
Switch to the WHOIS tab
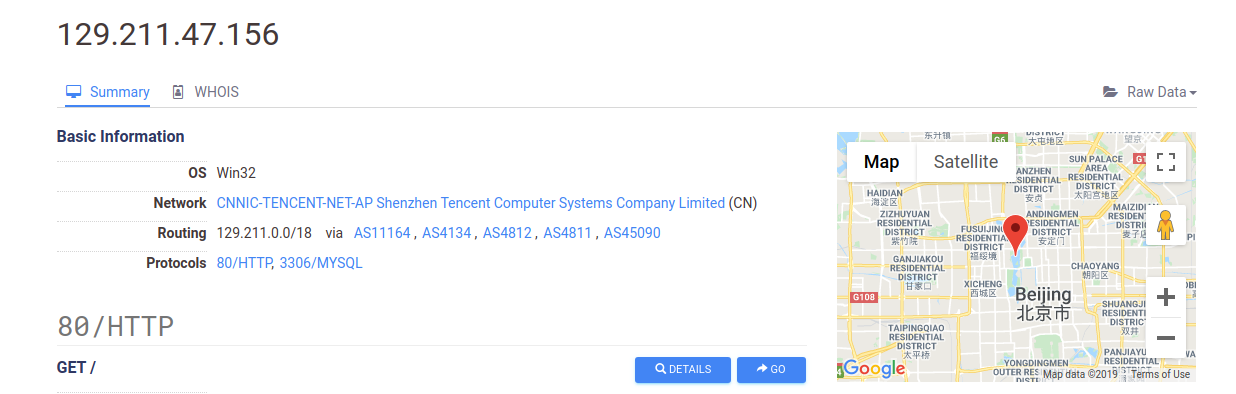click(x=205, y=92)
